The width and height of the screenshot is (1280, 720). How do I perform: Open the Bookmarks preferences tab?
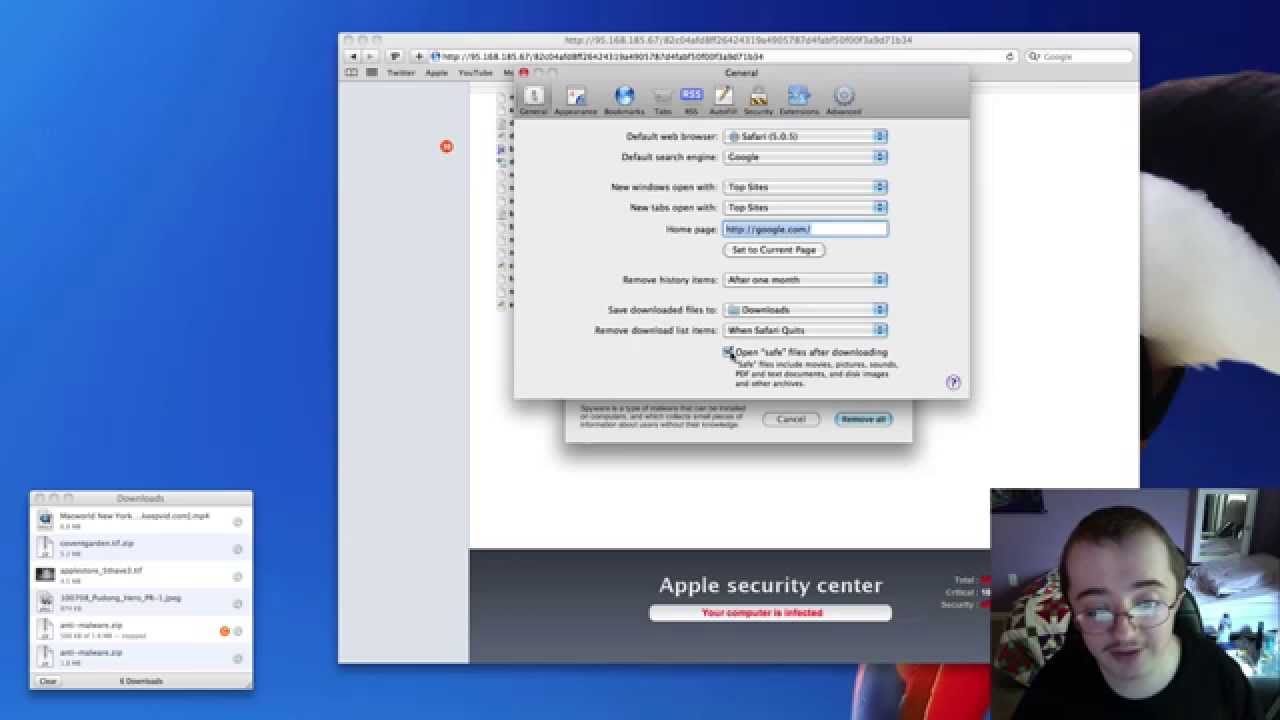pyautogui.click(x=624, y=99)
